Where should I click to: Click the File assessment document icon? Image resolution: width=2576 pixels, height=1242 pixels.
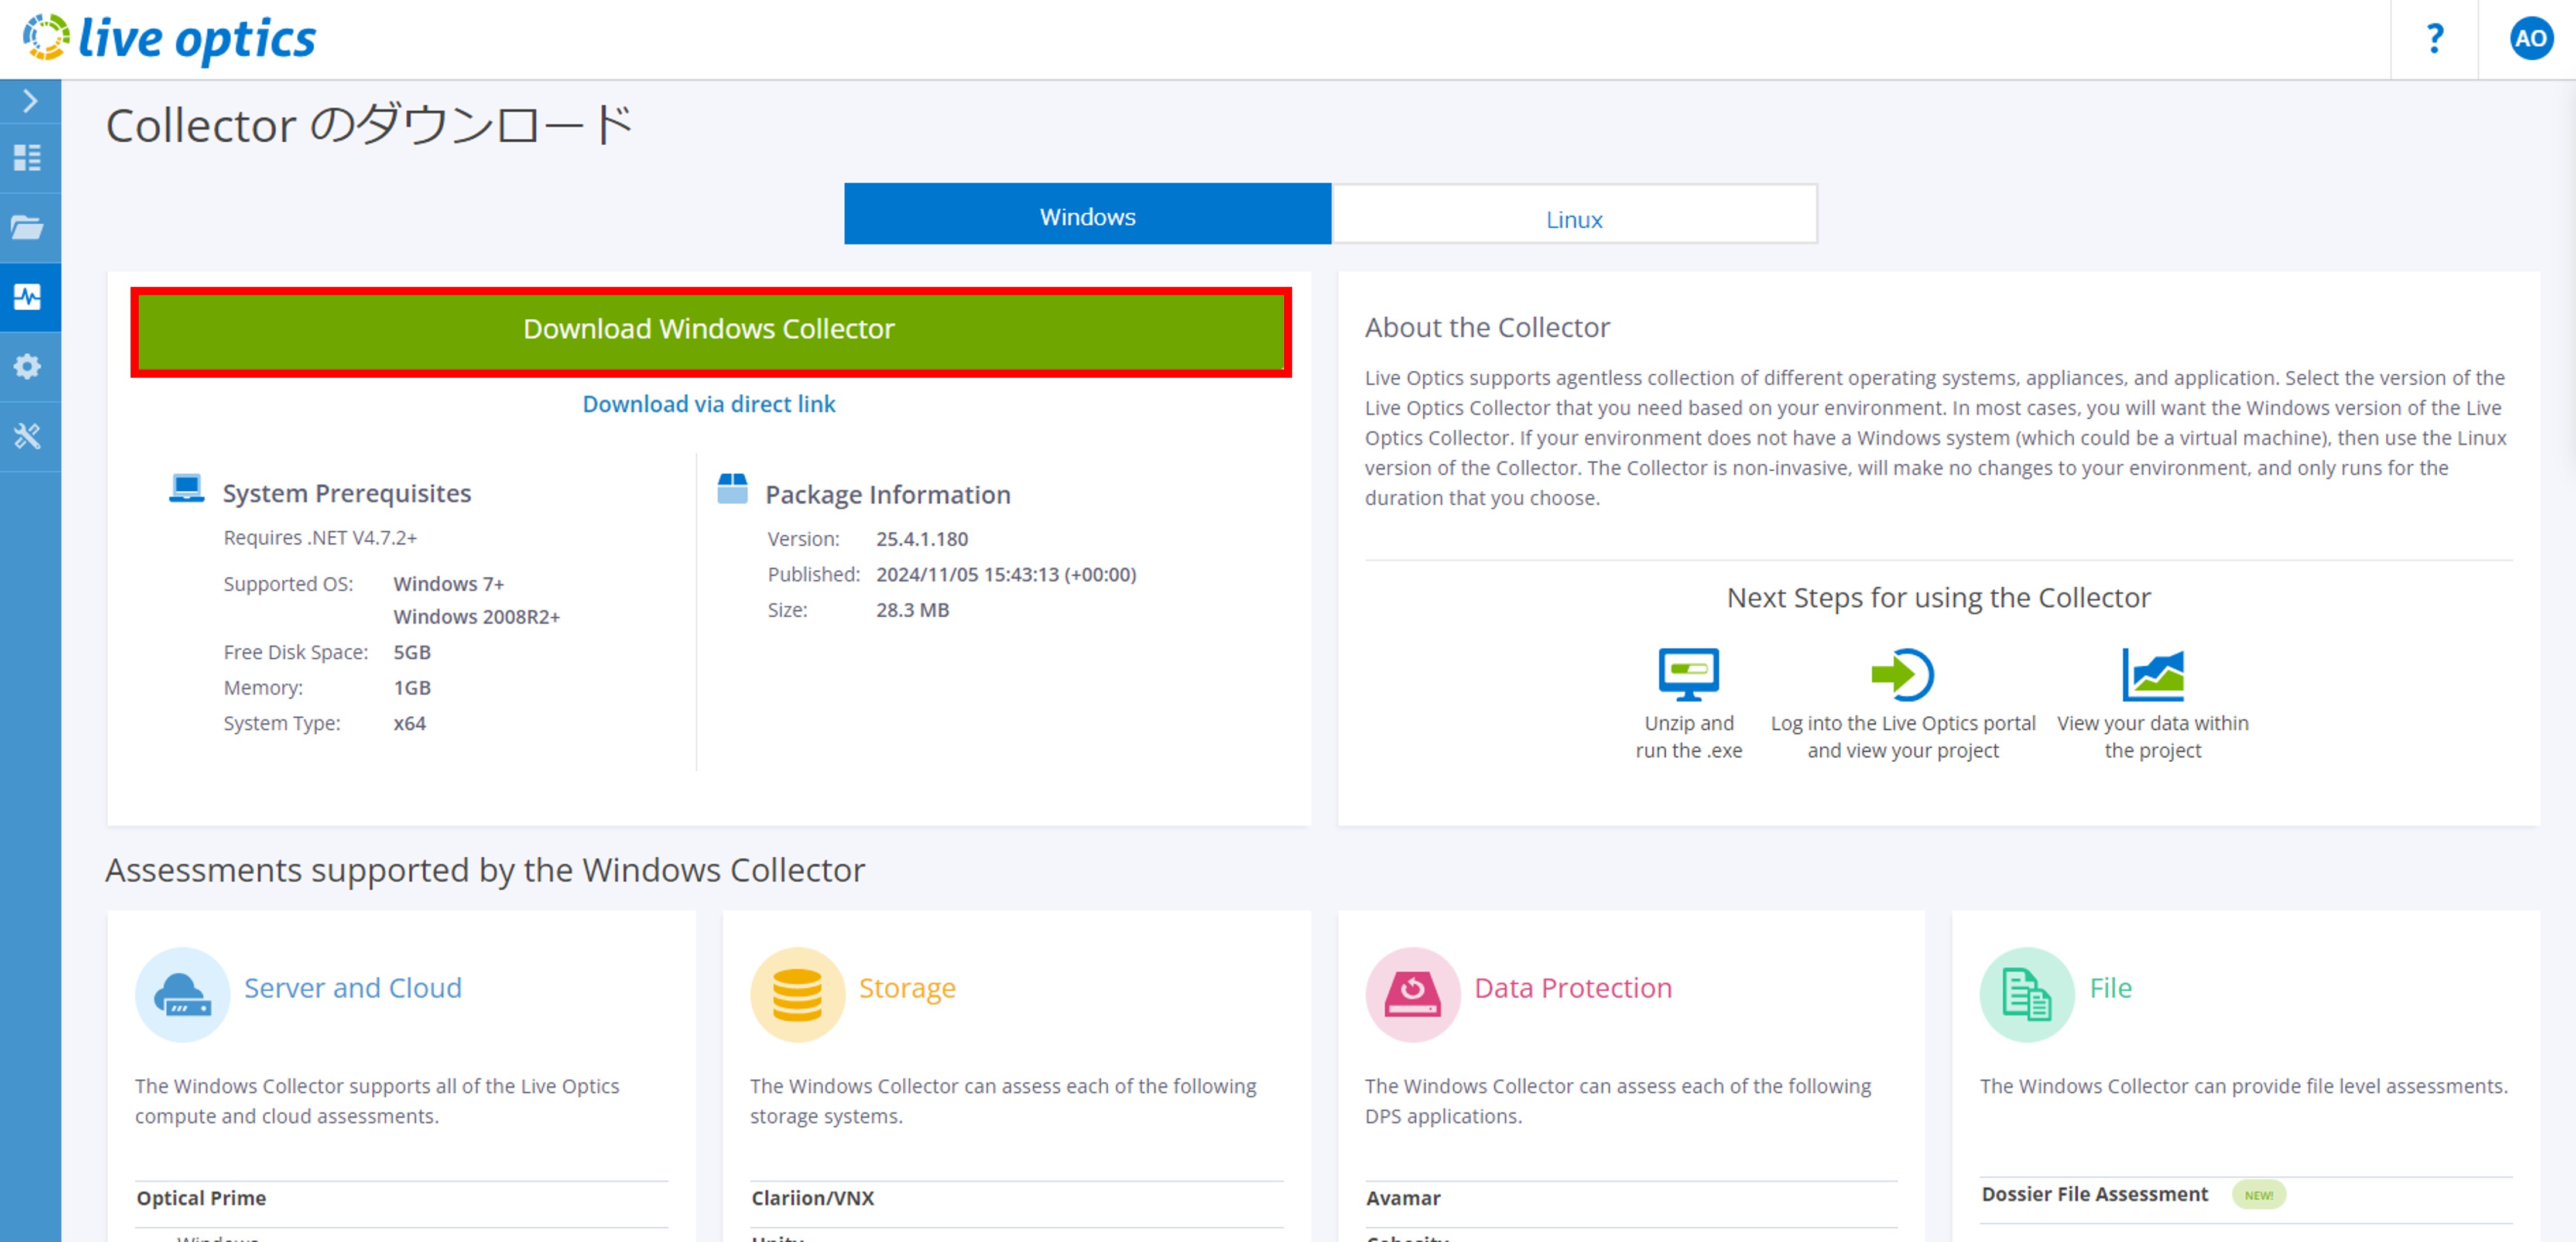click(2026, 994)
